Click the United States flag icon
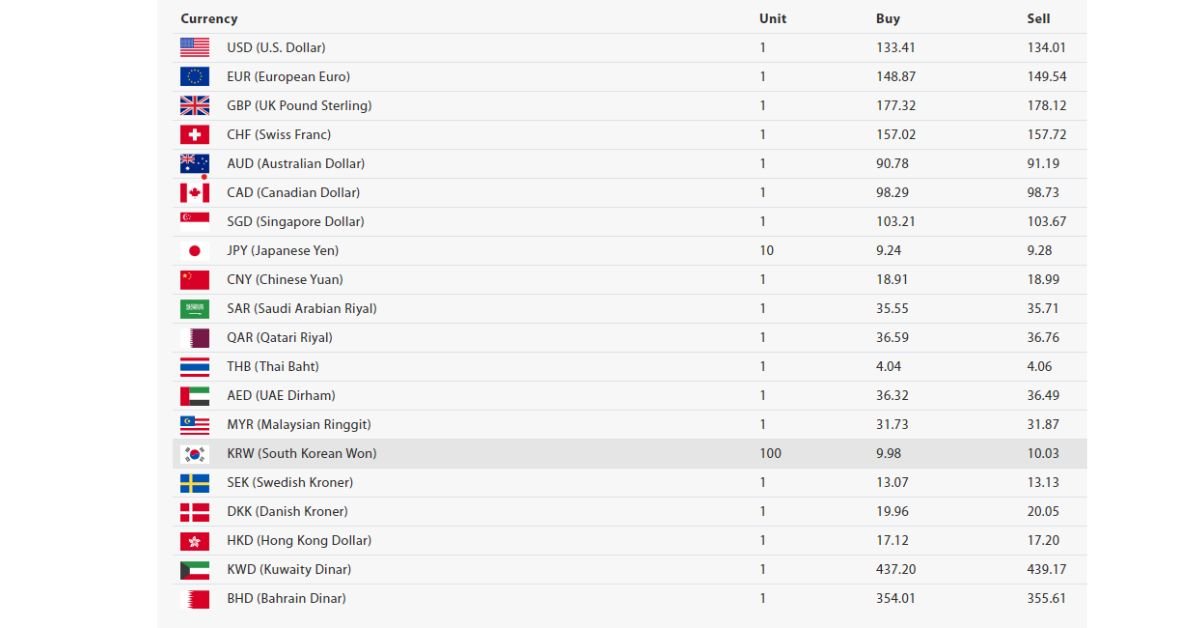Viewport: 1200px width, 628px height. click(195, 47)
